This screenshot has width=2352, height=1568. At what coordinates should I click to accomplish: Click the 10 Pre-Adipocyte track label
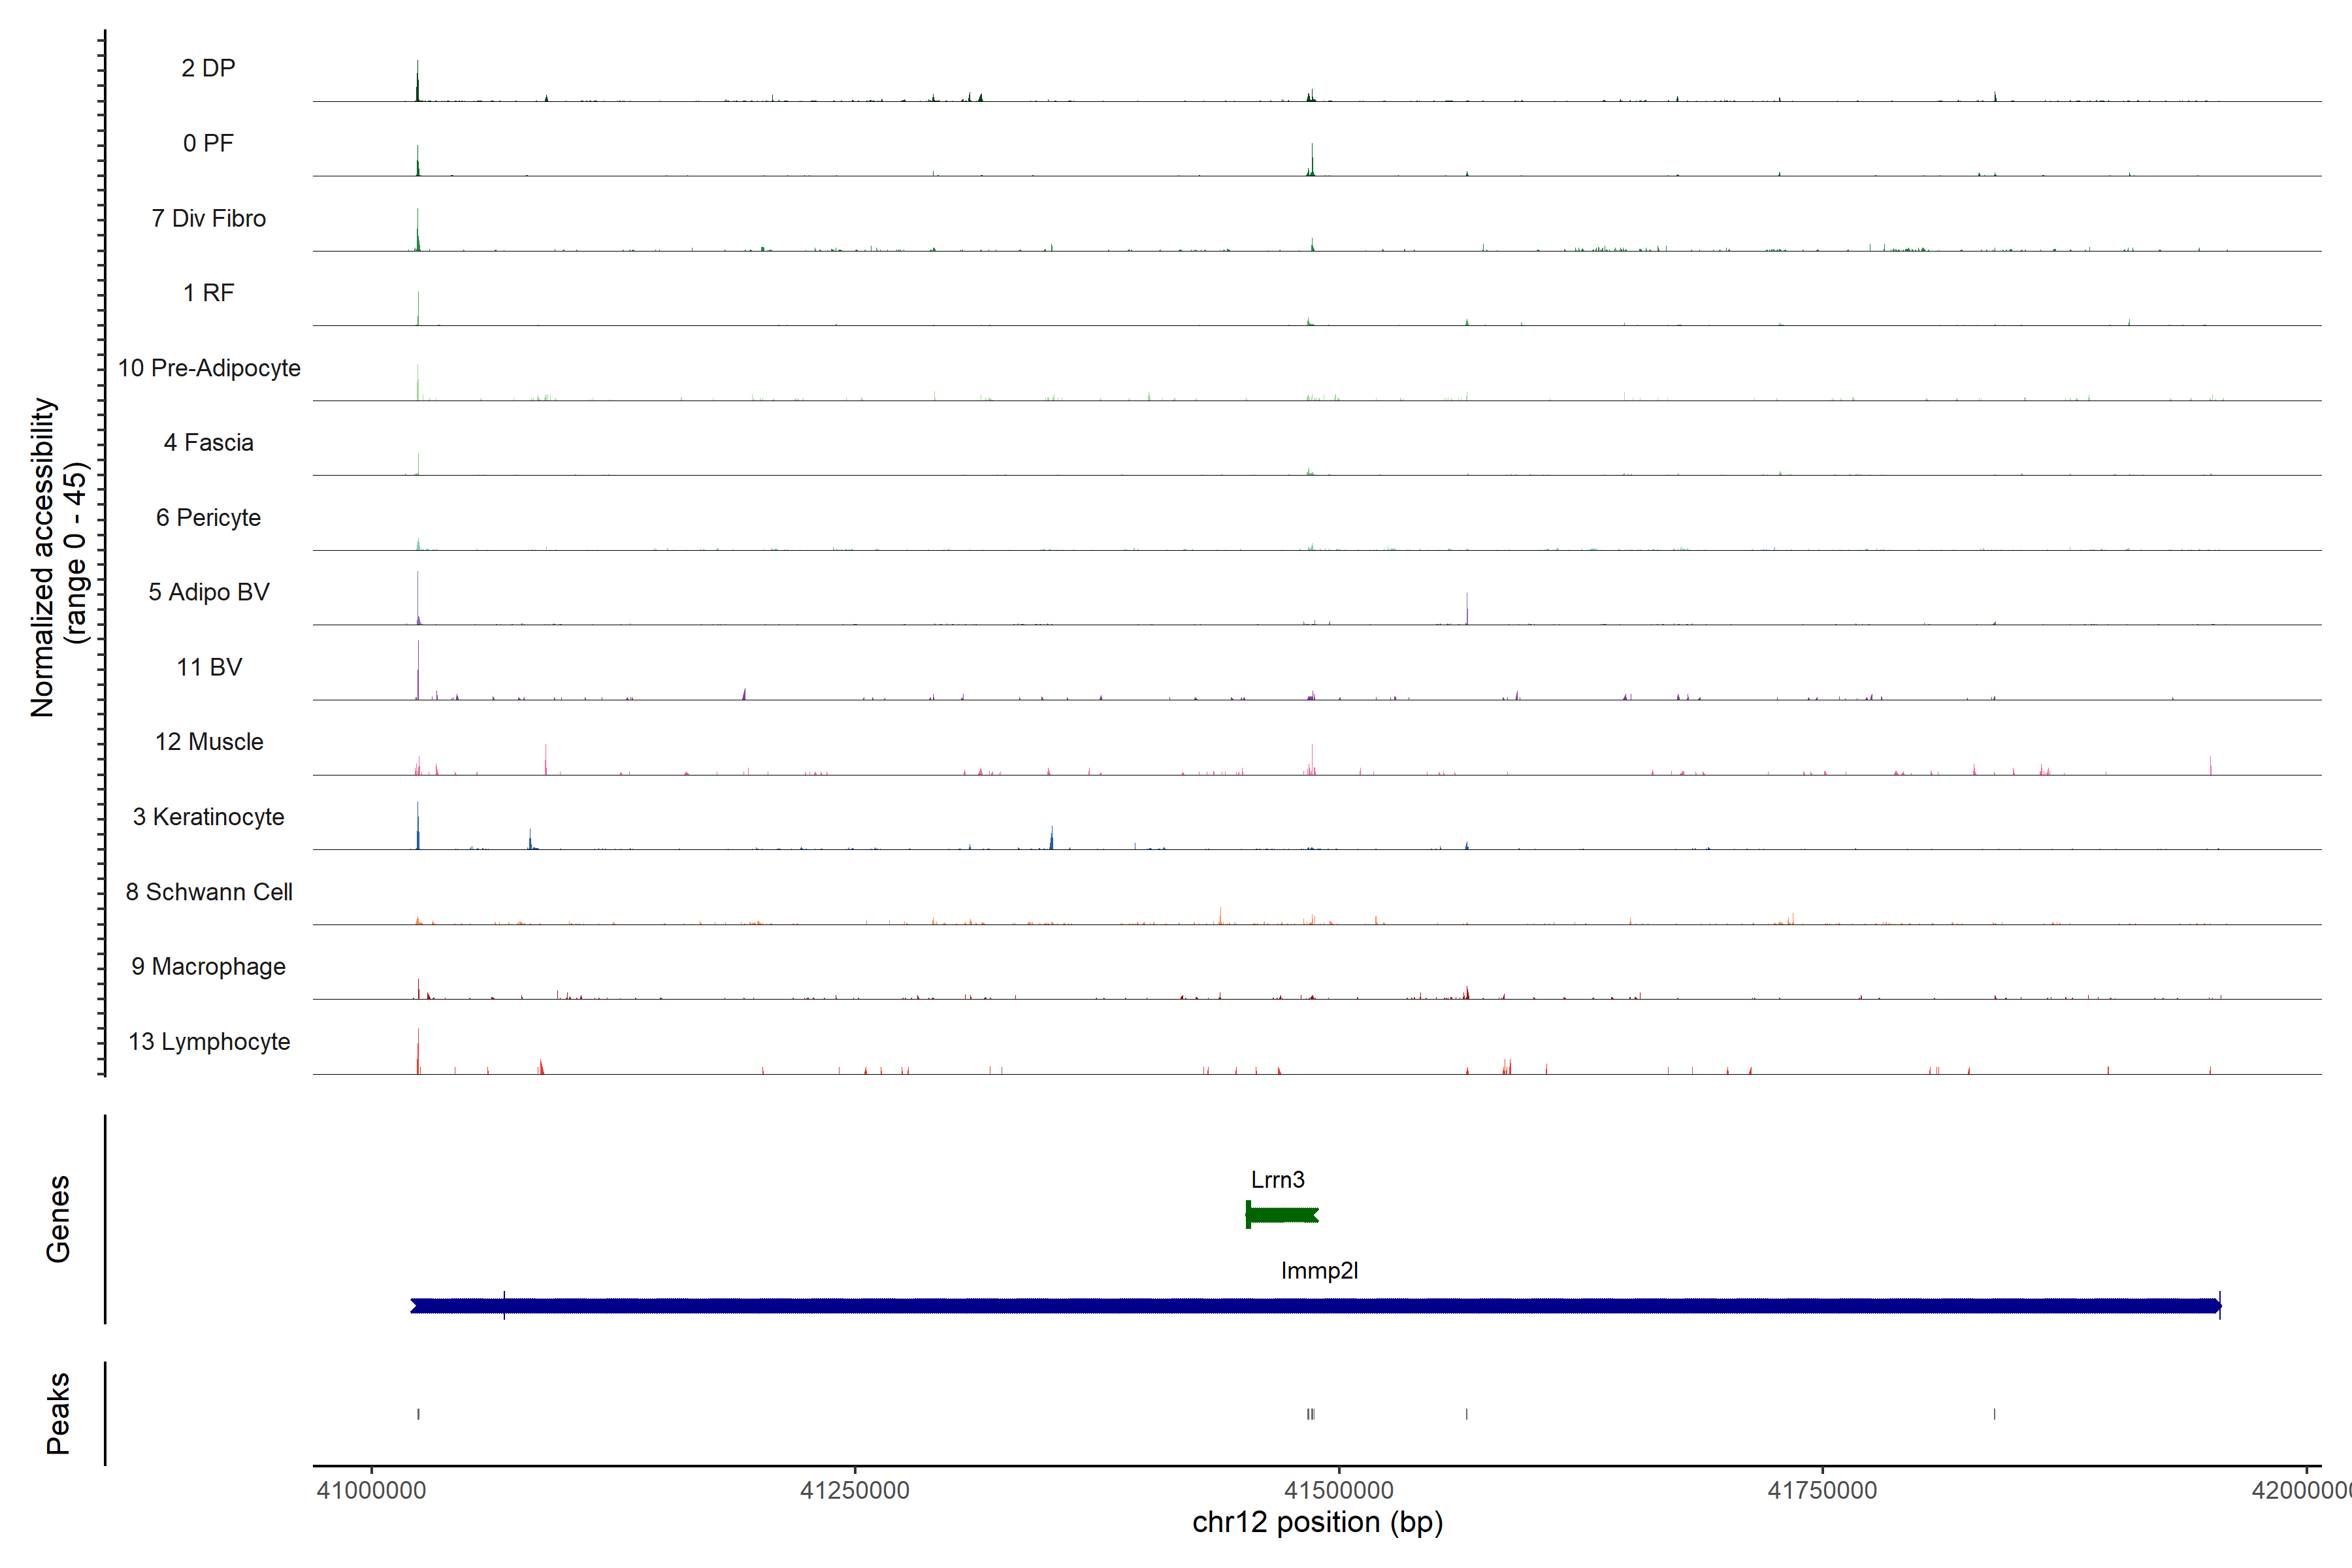coord(209,368)
